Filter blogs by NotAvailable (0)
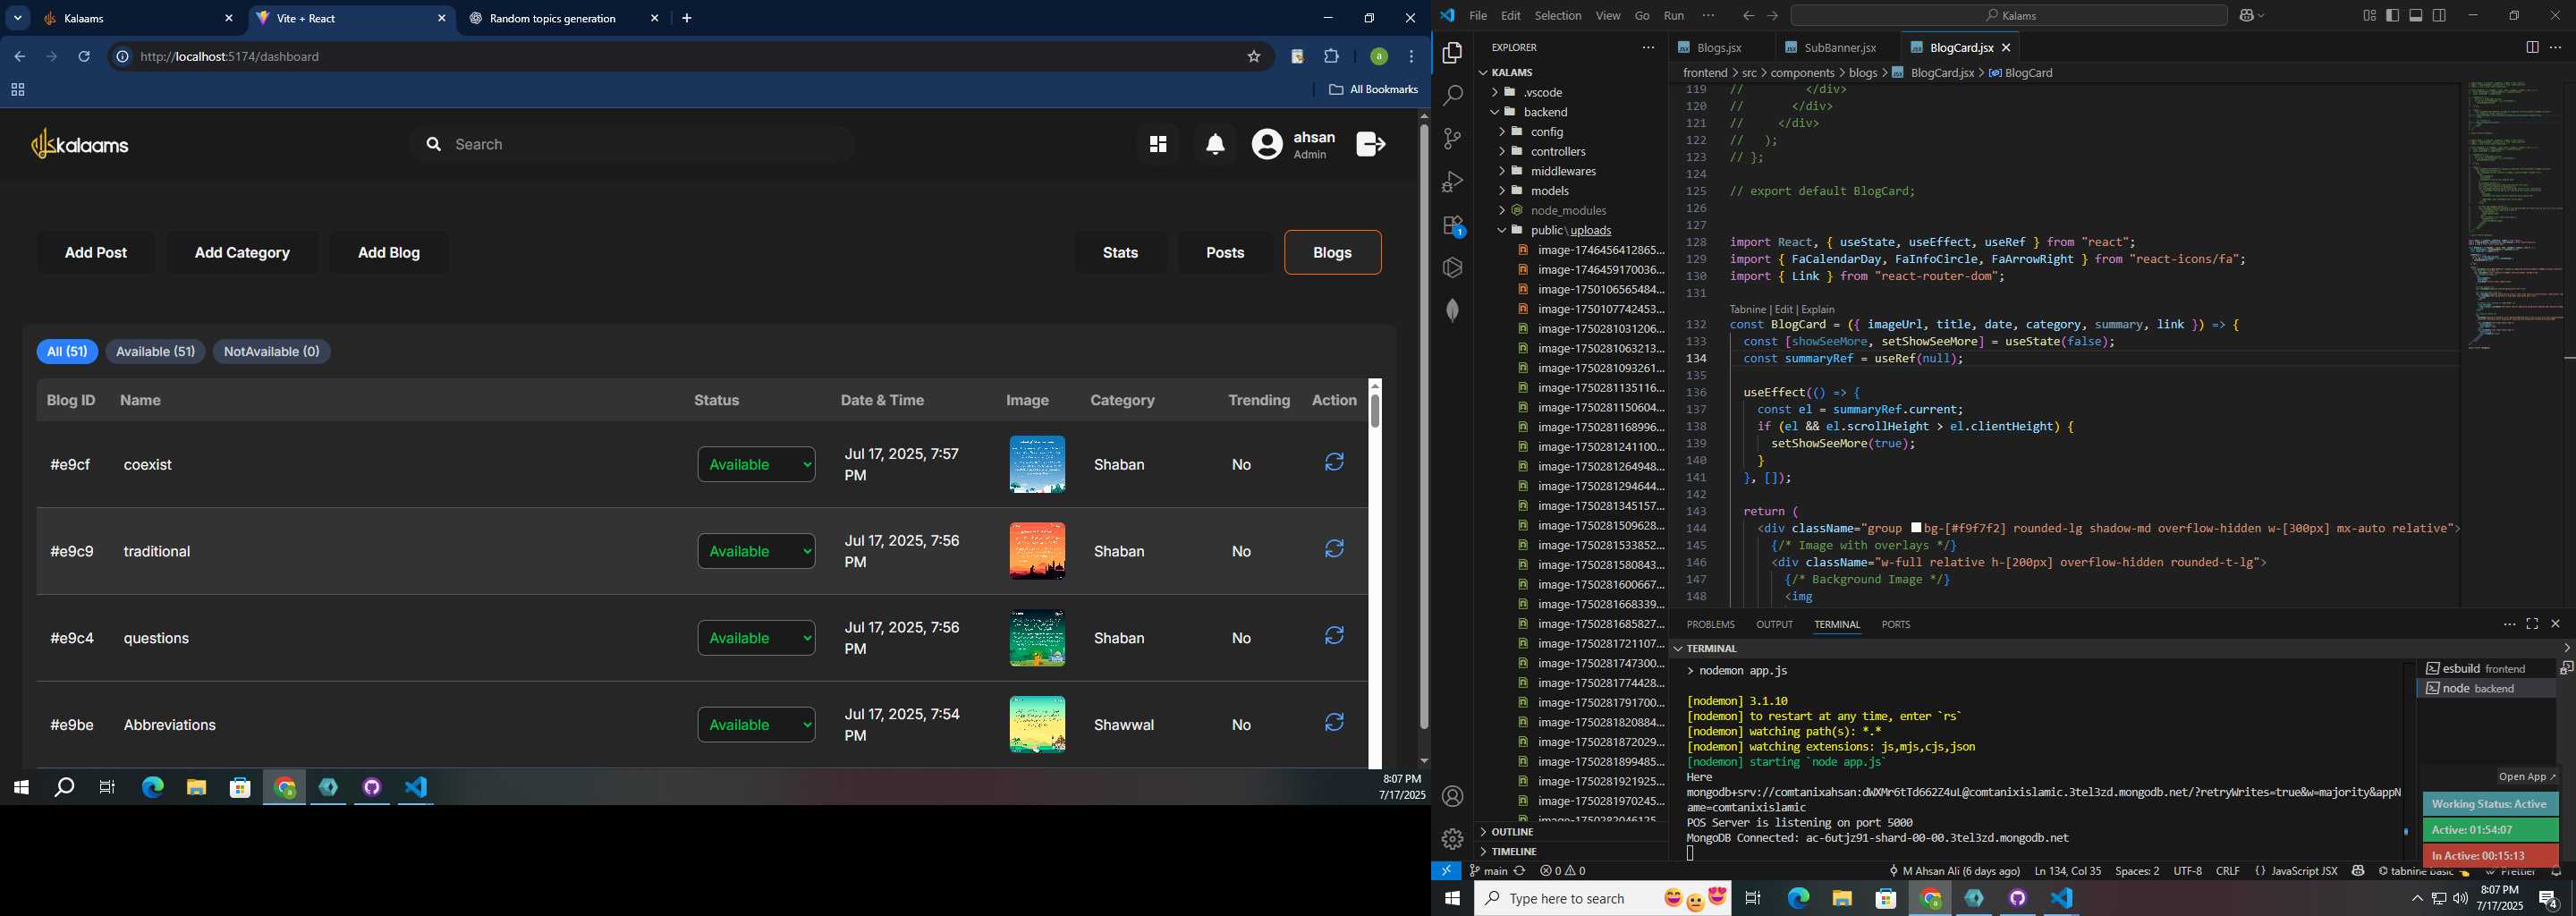This screenshot has width=2576, height=916. coord(271,352)
